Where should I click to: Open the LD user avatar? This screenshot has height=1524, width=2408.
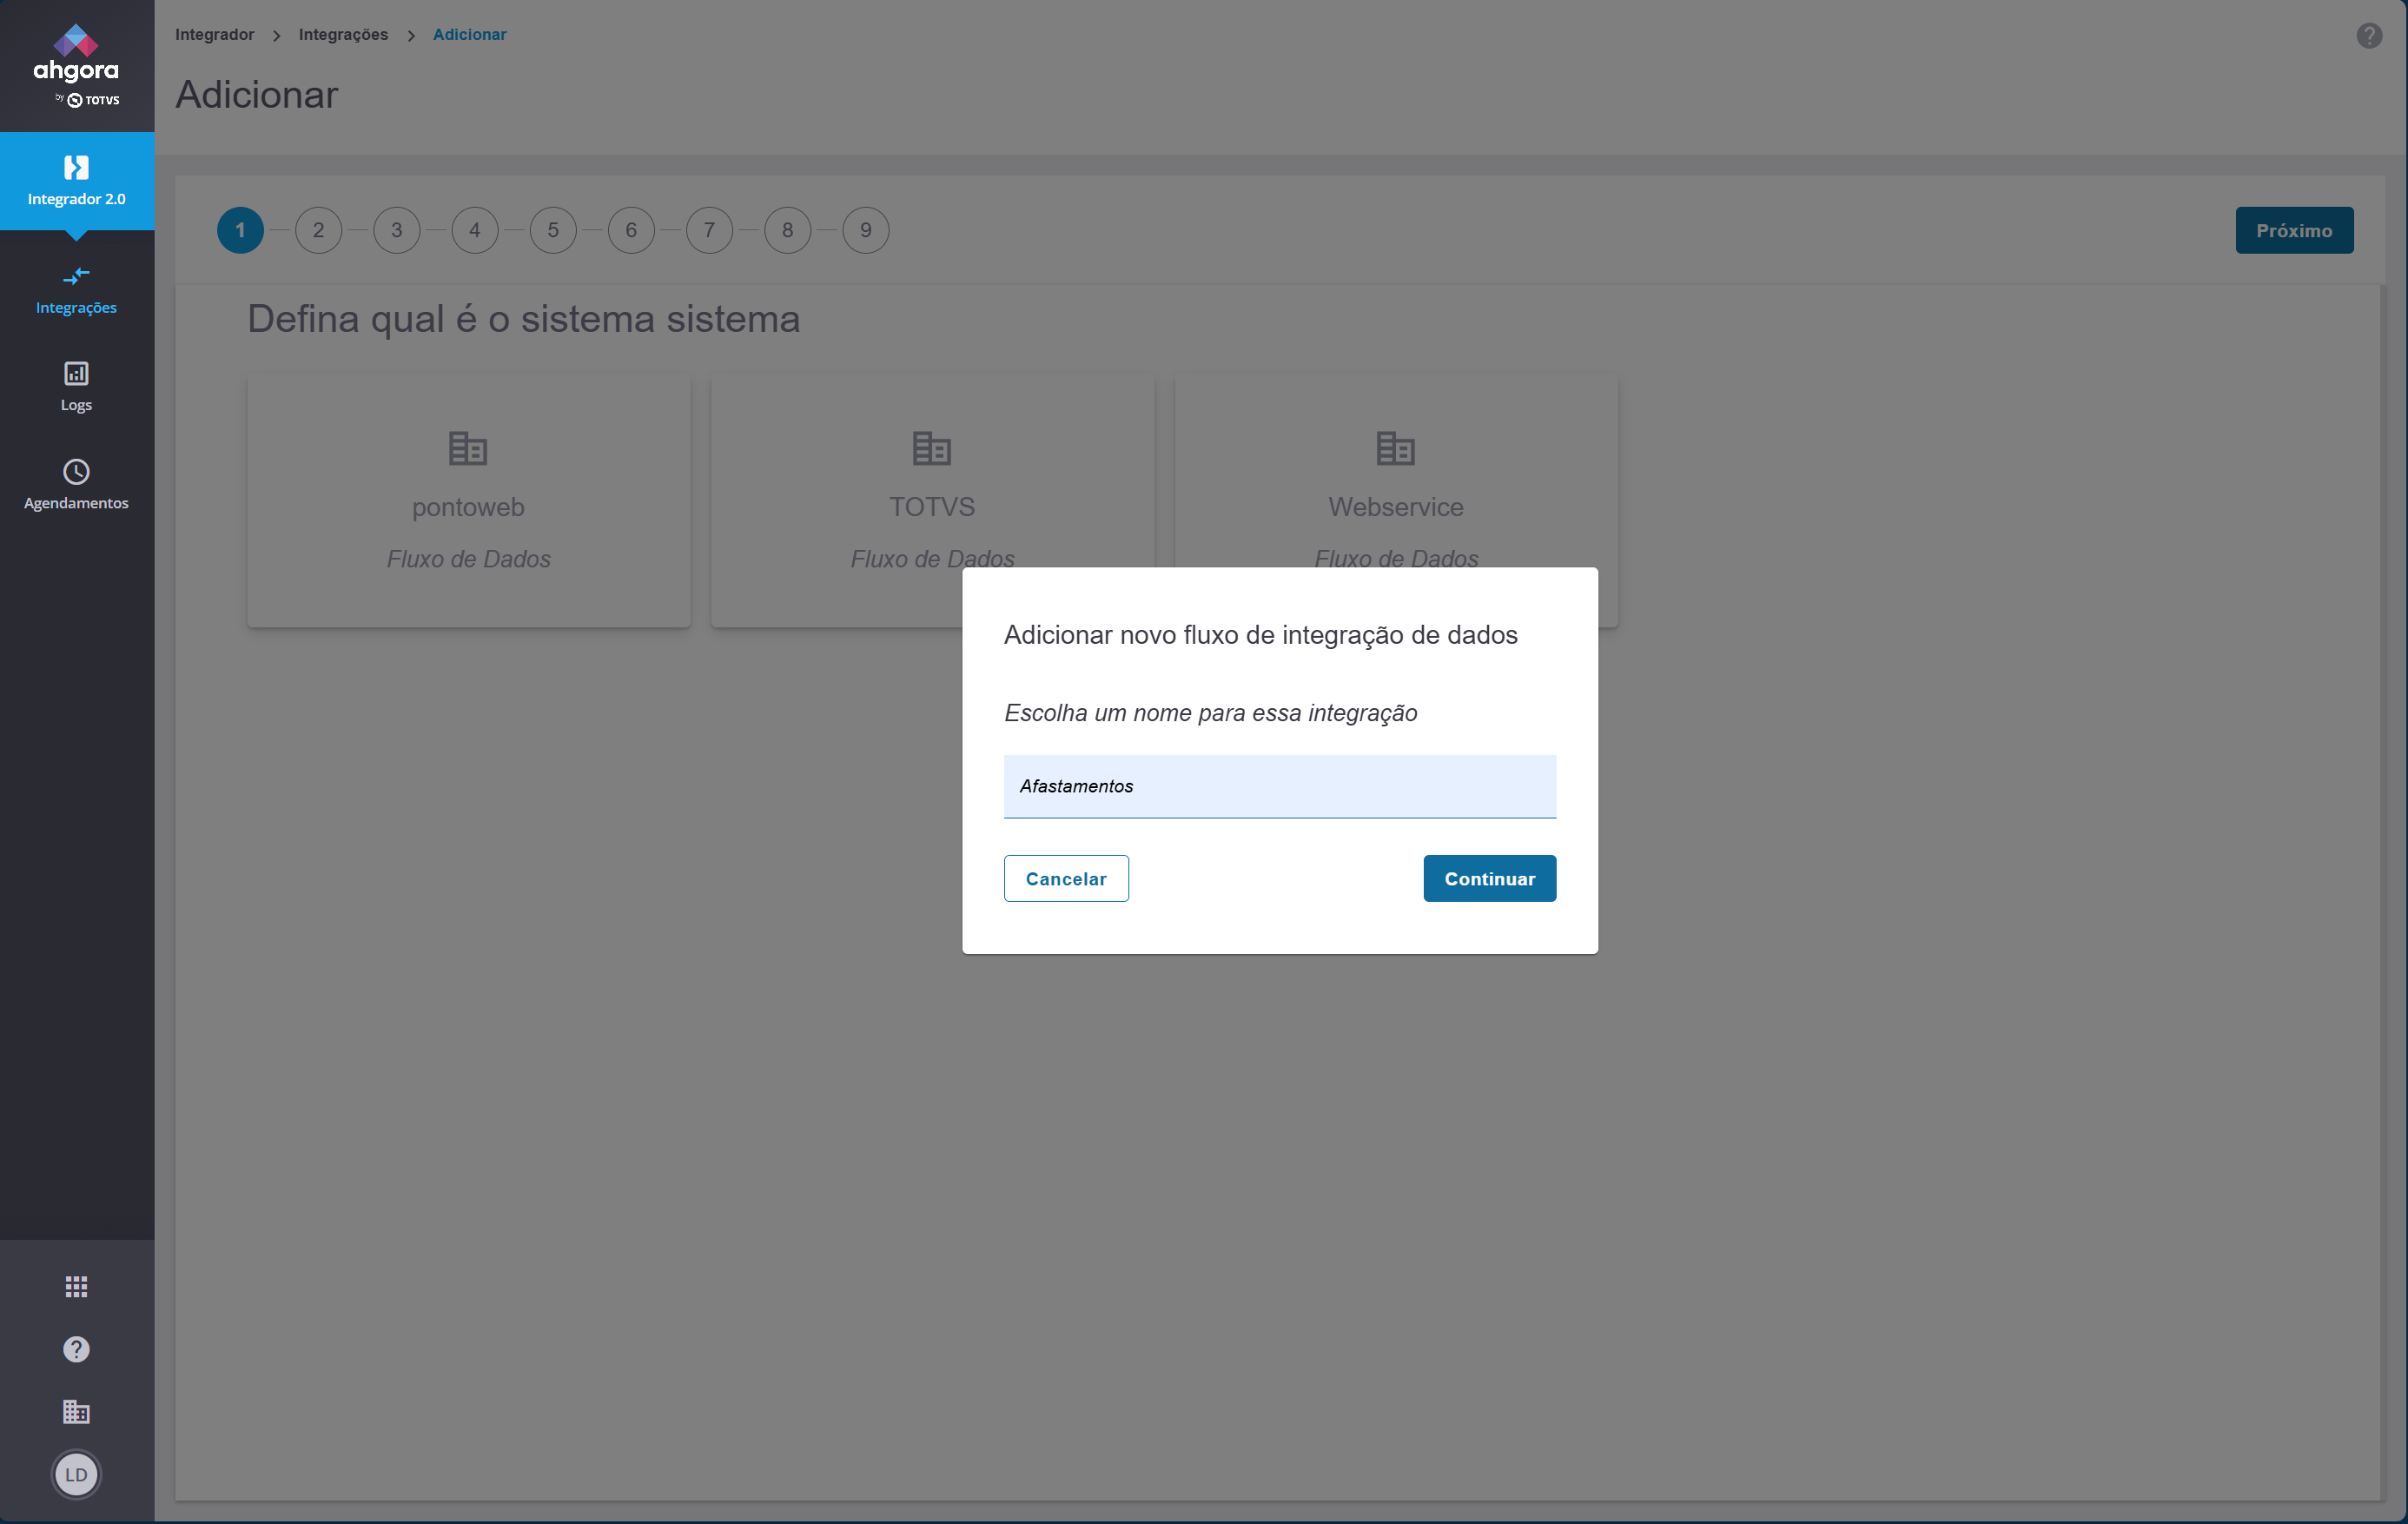pos(76,1474)
